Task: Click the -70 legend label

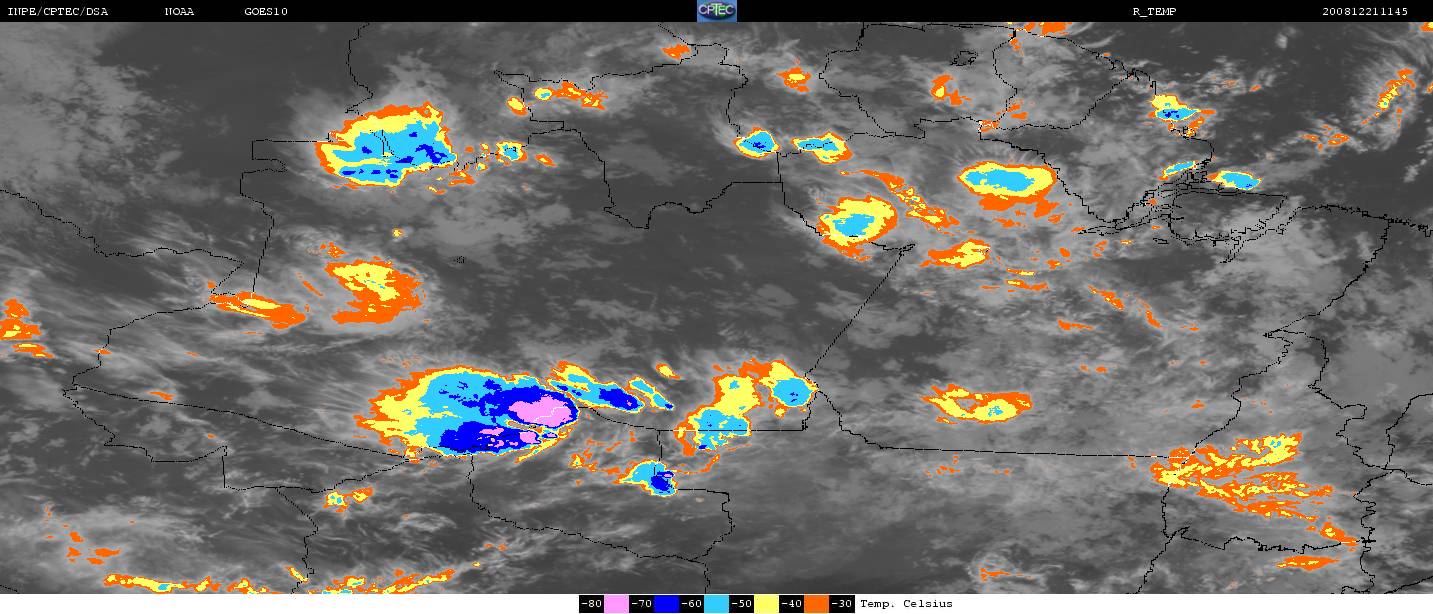Action: pyautogui.click(x=642, y=604)
